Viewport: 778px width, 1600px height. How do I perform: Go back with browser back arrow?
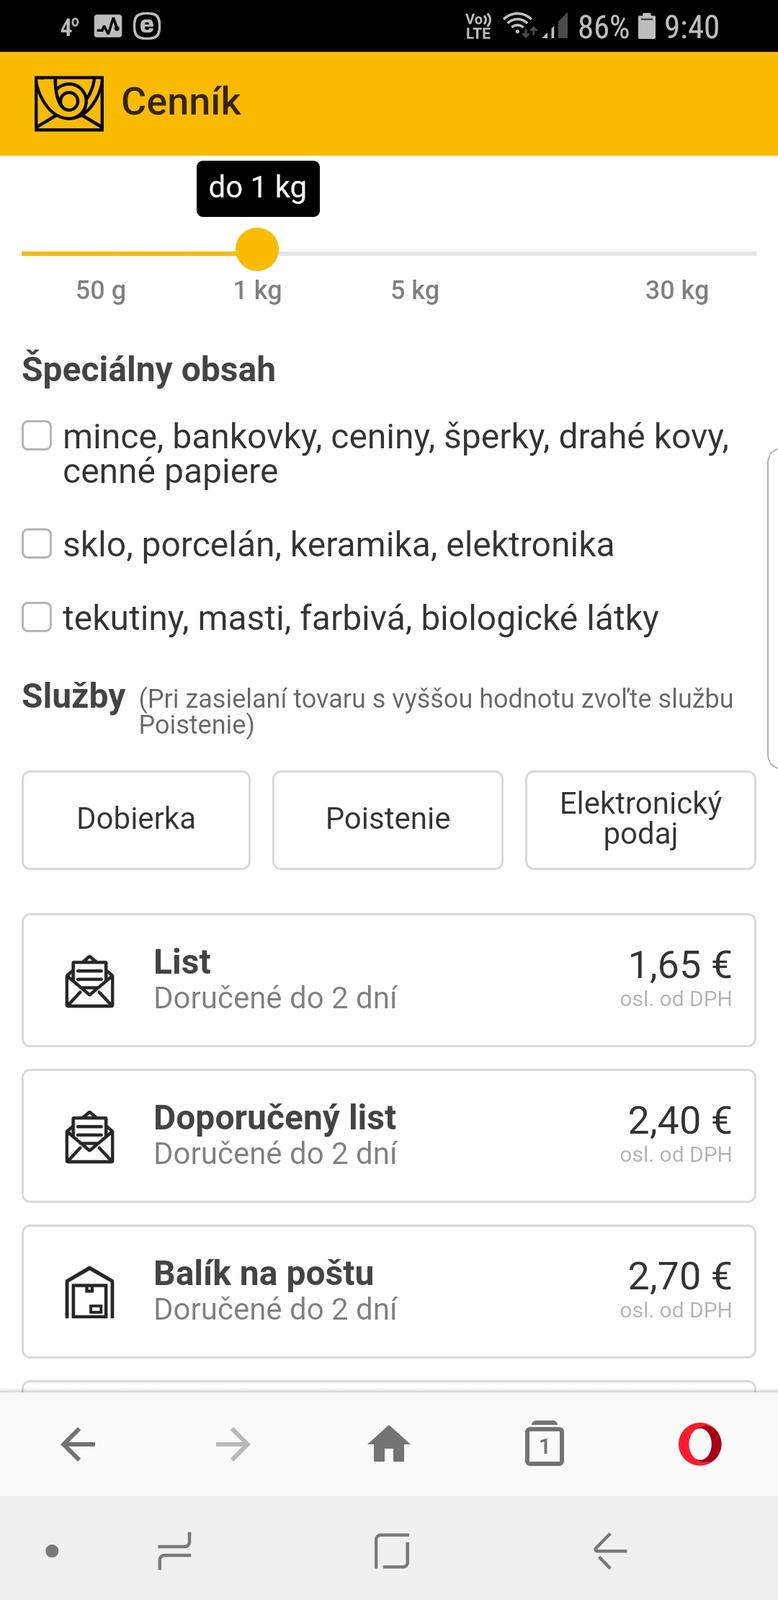(78, 1444)
